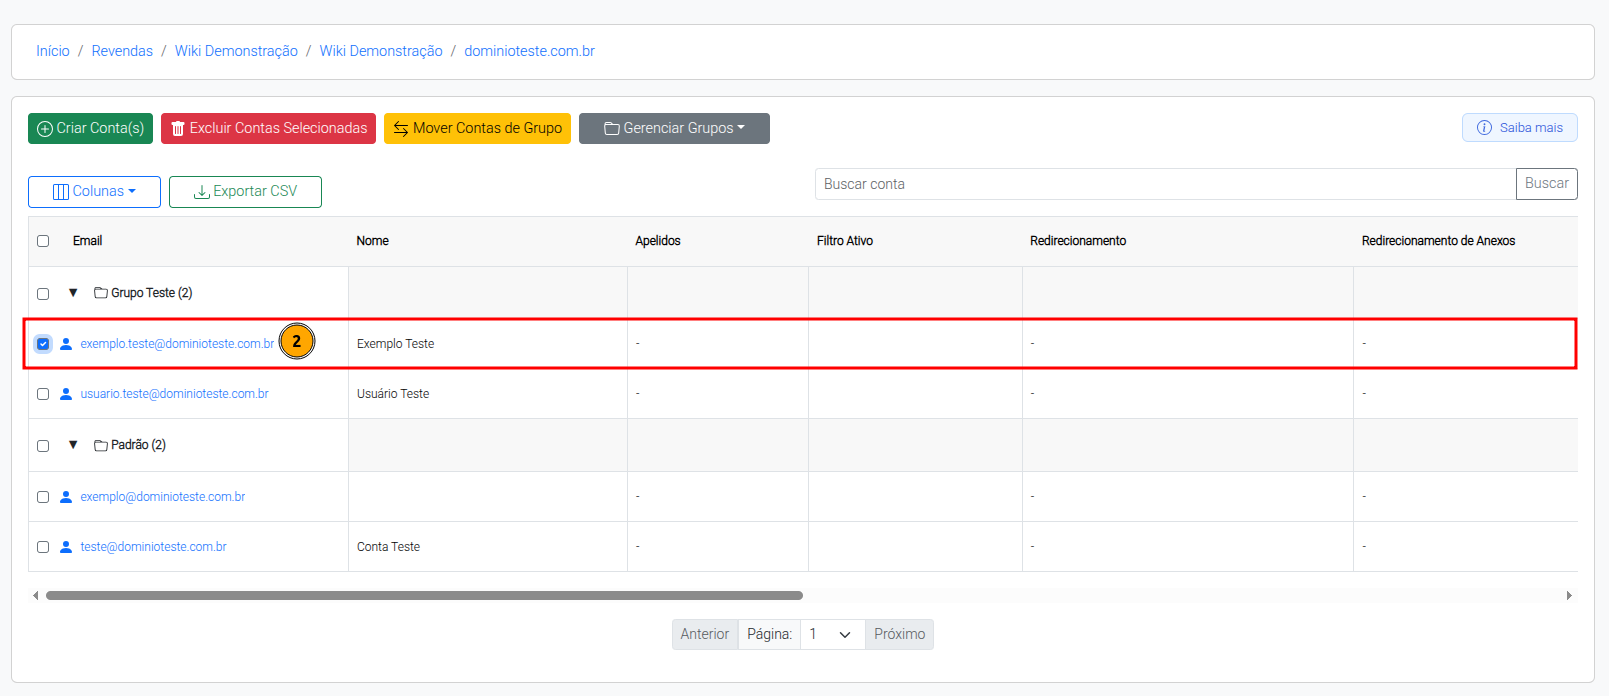Click the Criar Conta(s) button
This screenshot has height=696, width=1609.
(90, 128)
